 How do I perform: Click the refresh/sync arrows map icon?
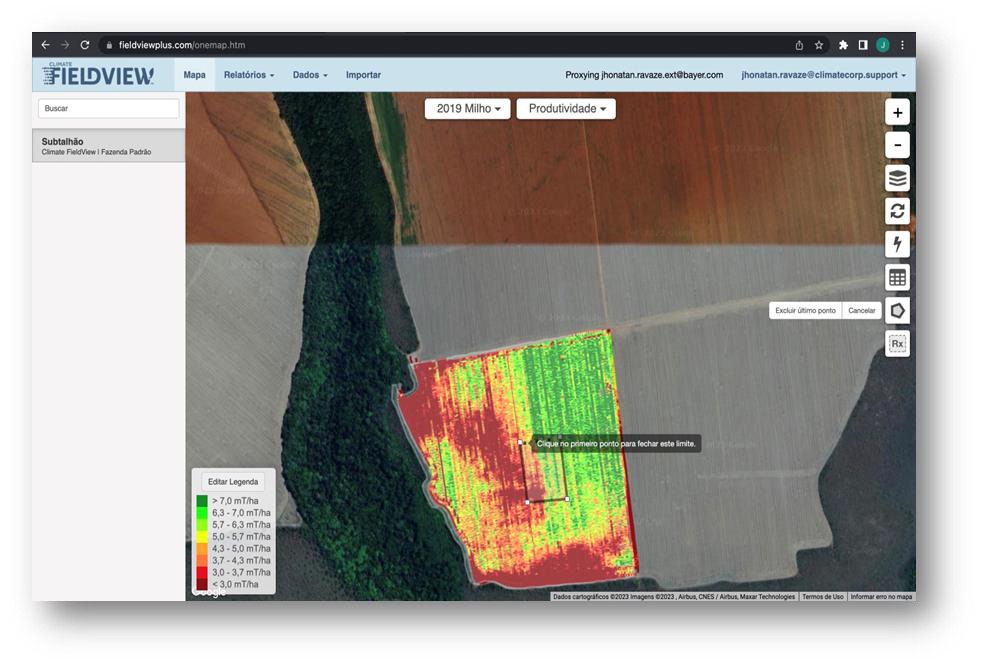(x=897, y=211)
